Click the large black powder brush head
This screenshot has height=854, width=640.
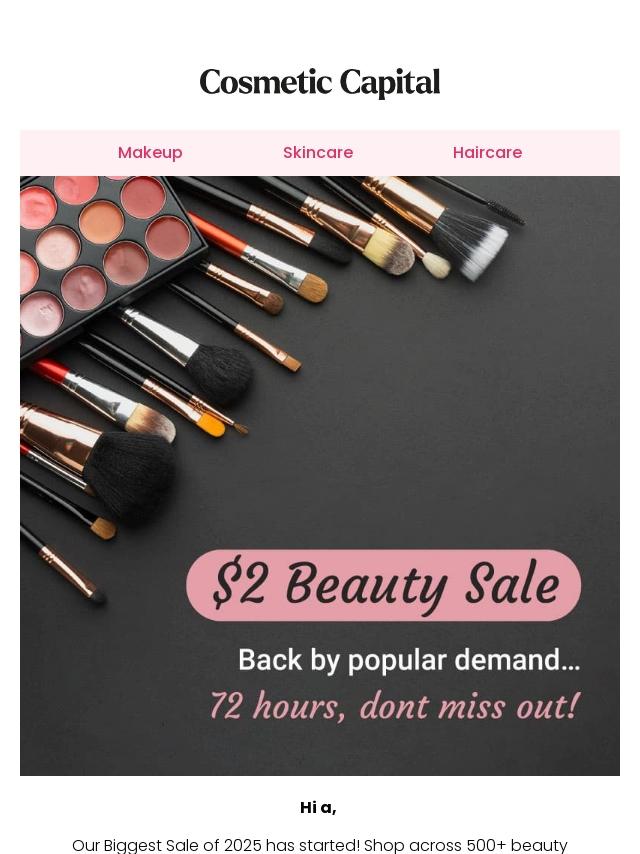(132, 477)
